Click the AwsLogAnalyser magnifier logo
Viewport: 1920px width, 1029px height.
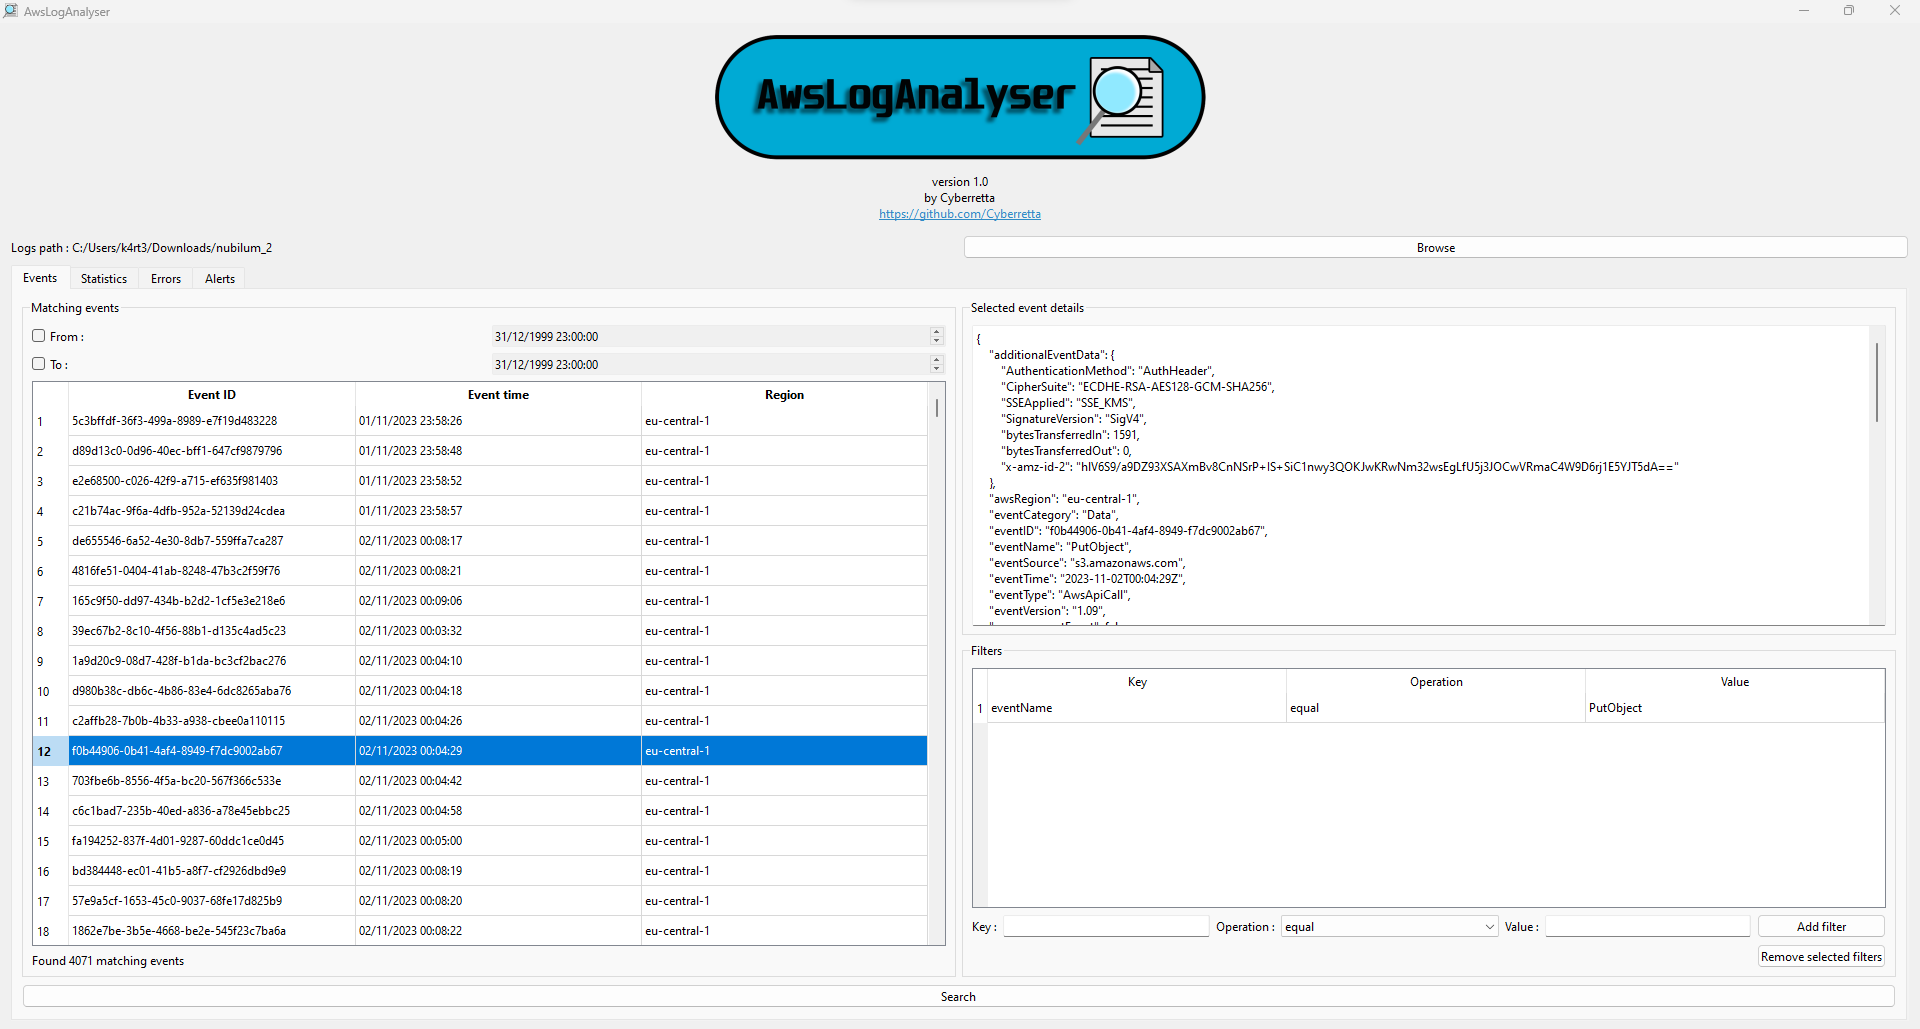click(x=1124, y=98)
